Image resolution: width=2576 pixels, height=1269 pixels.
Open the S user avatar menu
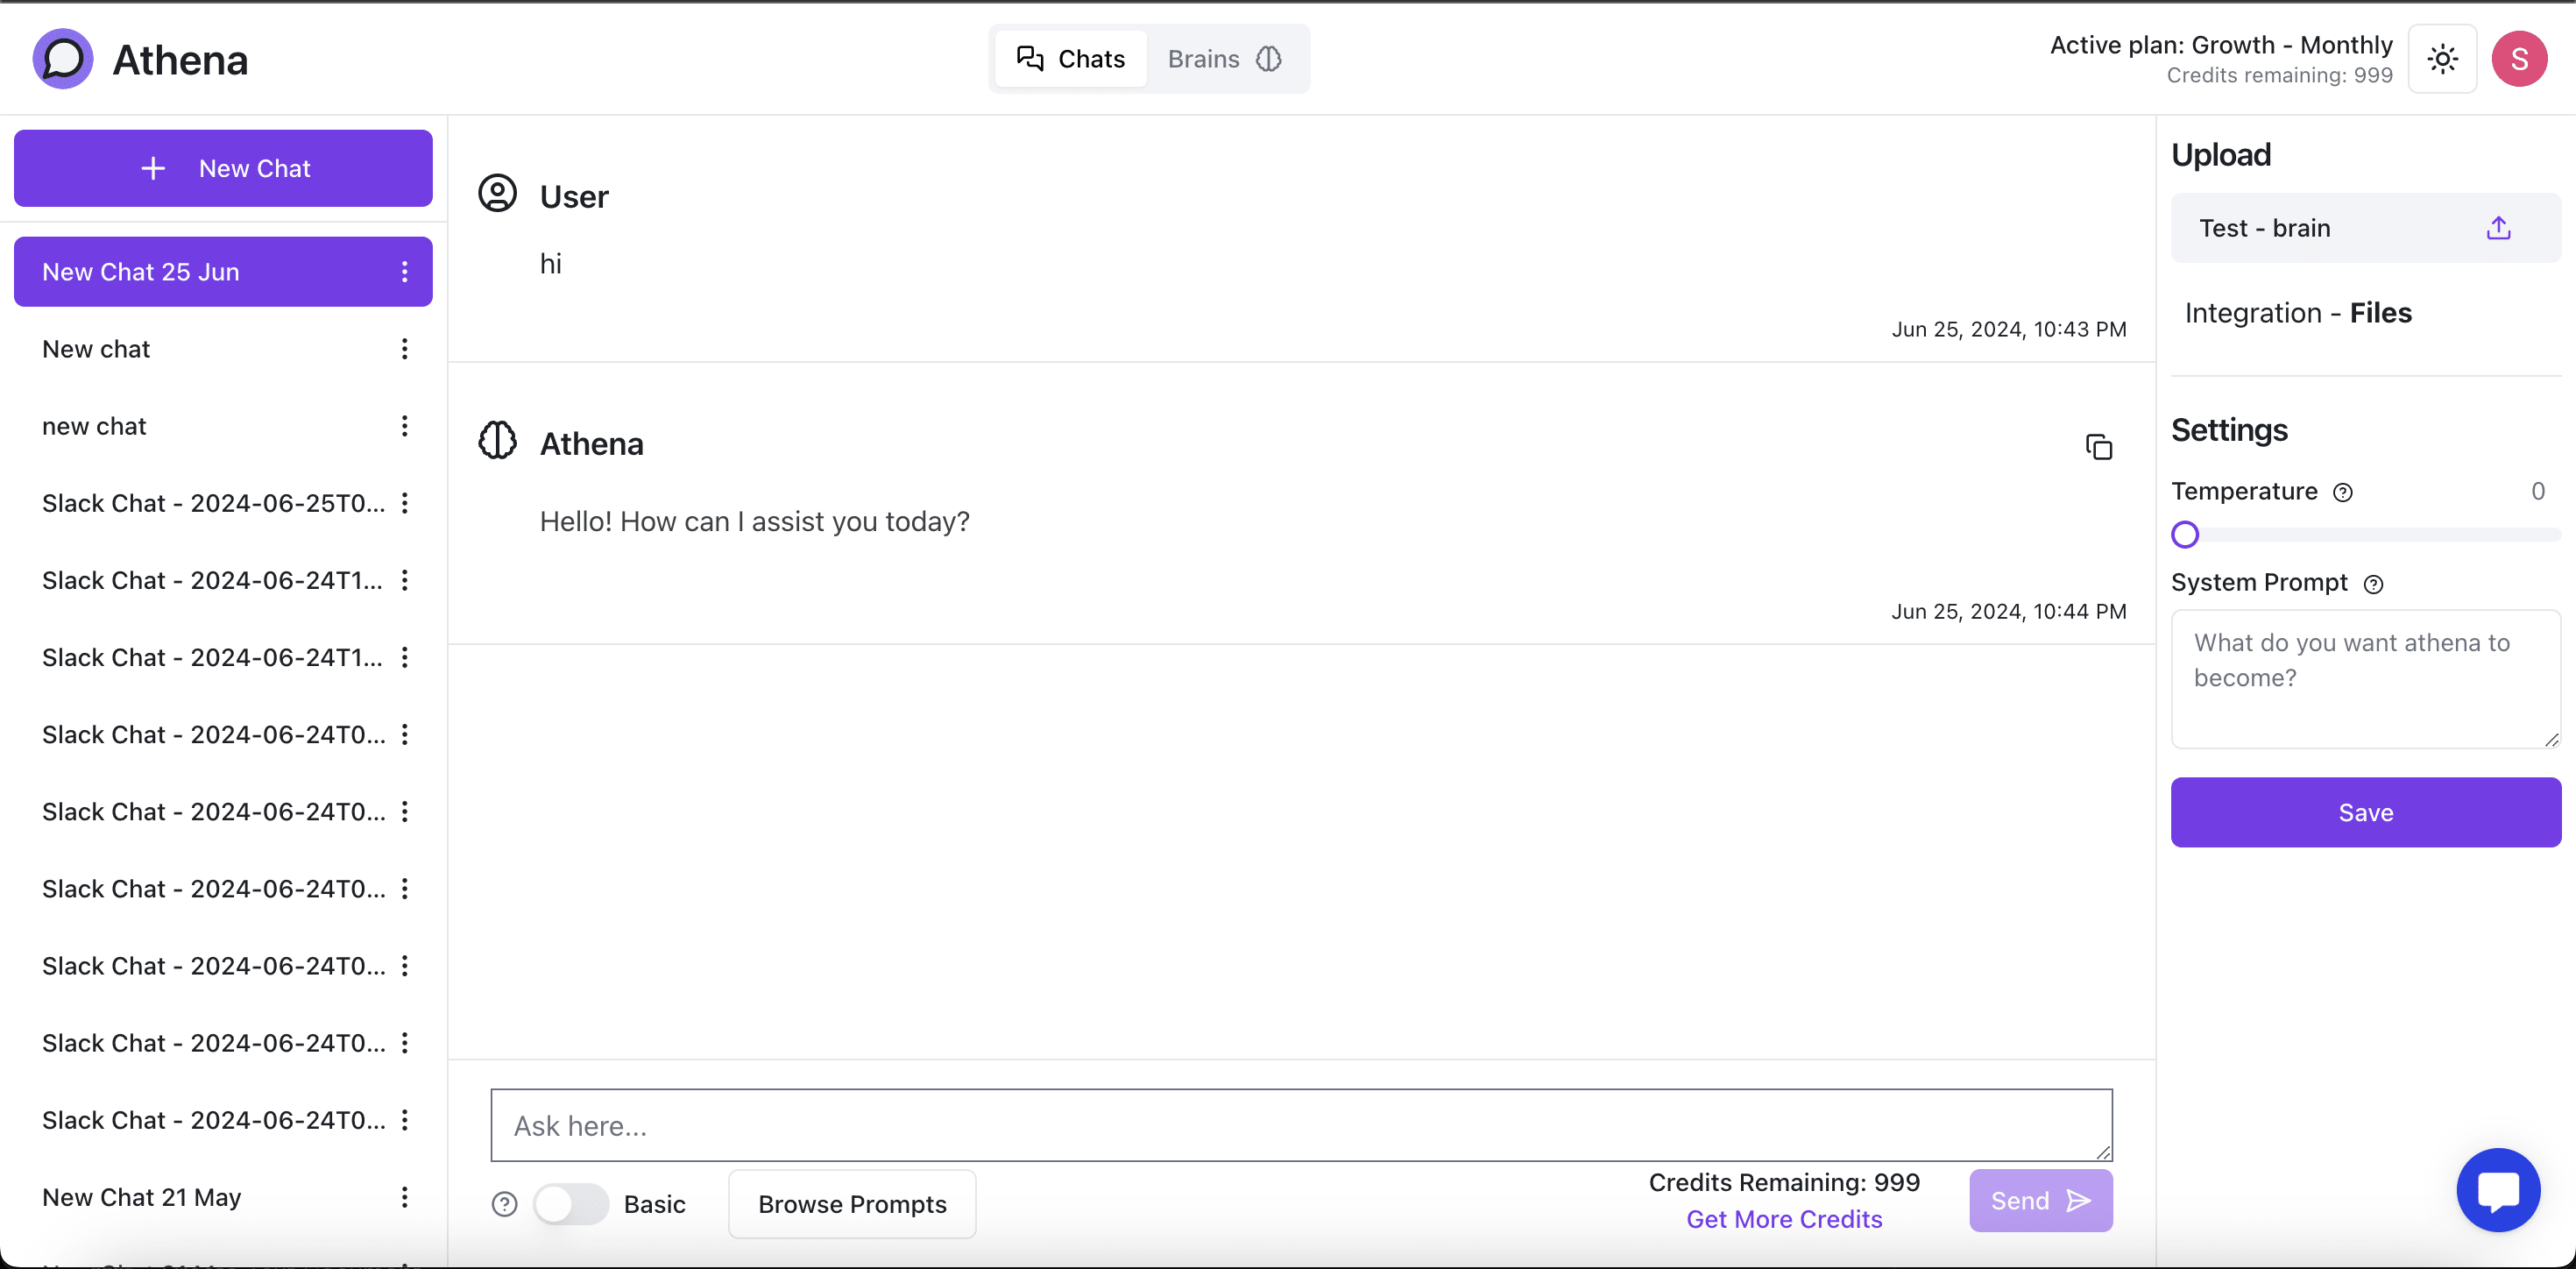[2518, 59]
